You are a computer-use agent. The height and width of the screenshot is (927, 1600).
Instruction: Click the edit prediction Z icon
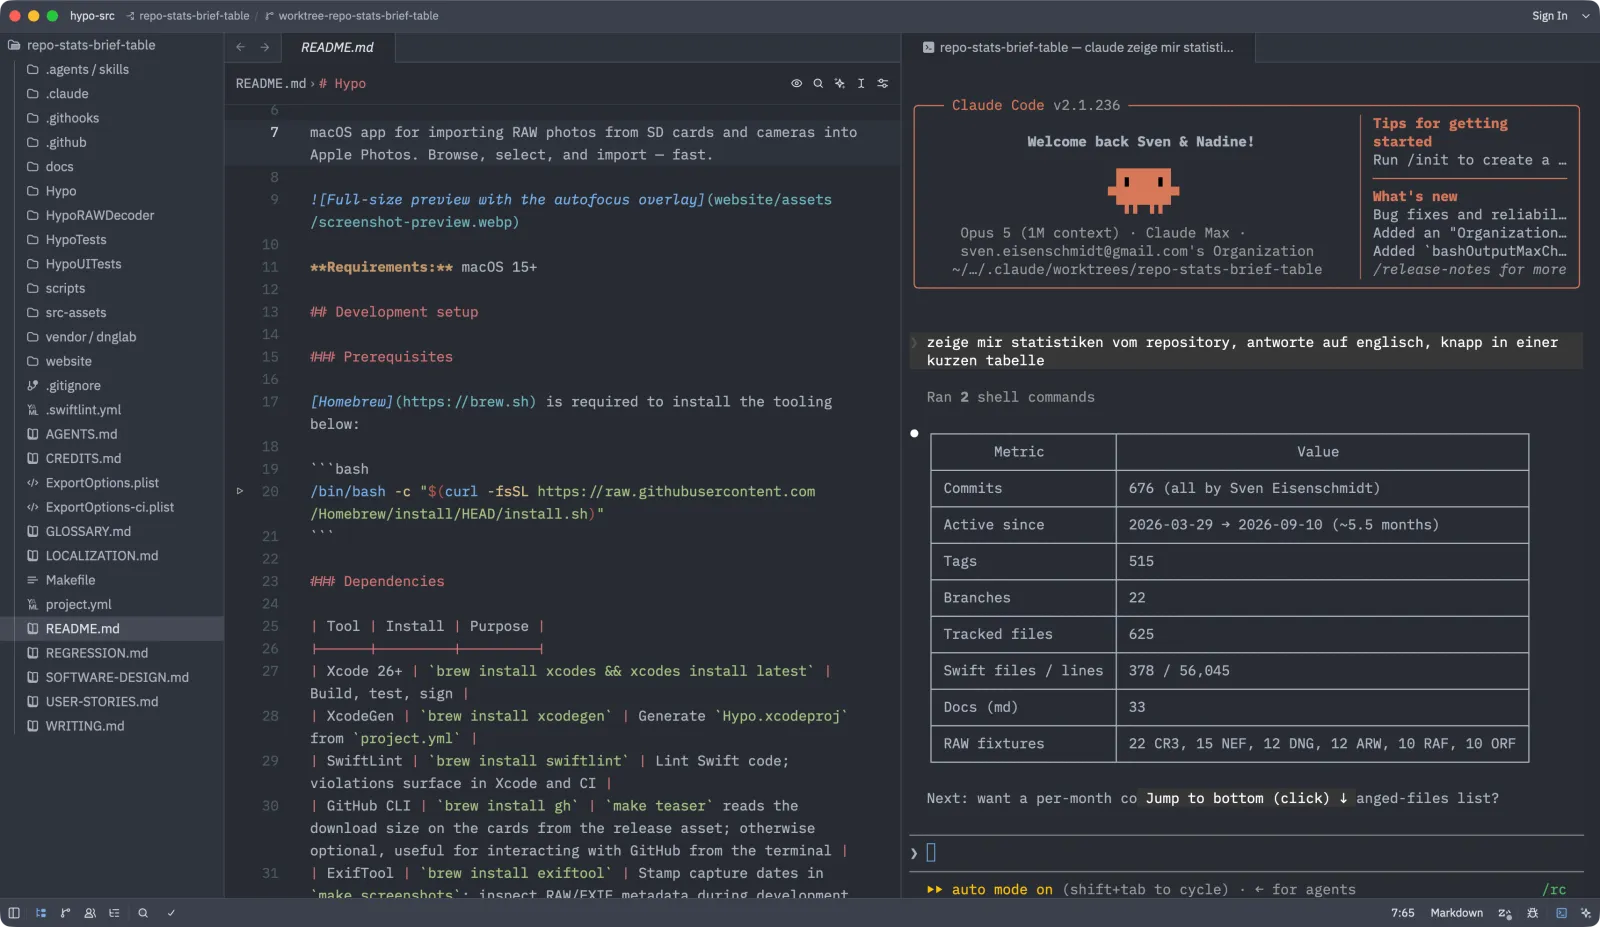coord(1504,913)
